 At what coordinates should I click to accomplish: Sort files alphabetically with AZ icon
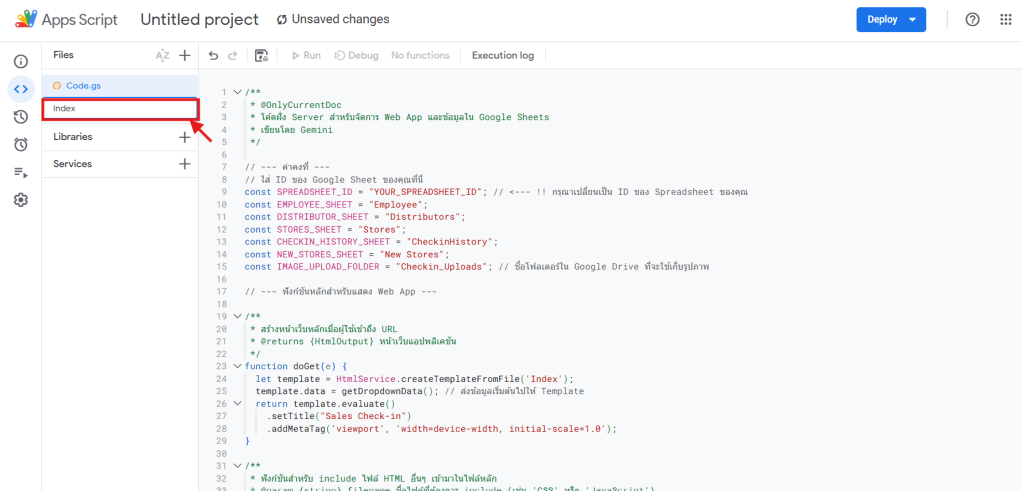point(162,56)
